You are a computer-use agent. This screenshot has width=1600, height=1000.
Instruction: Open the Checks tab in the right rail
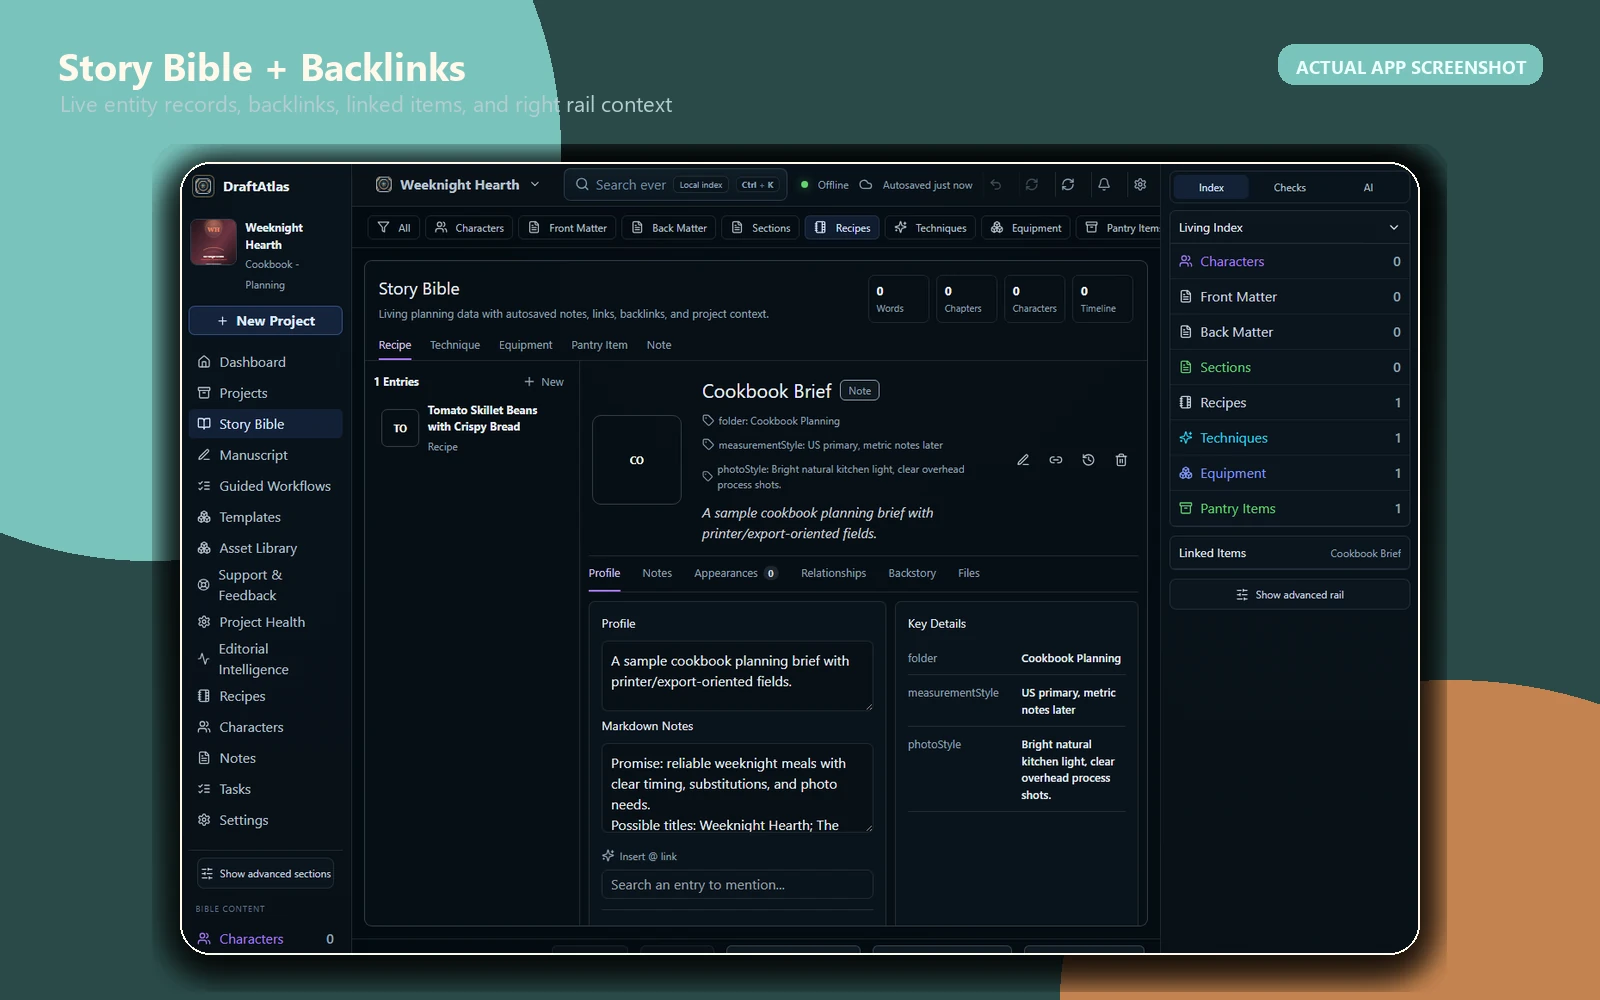(x=1289, y=188)
